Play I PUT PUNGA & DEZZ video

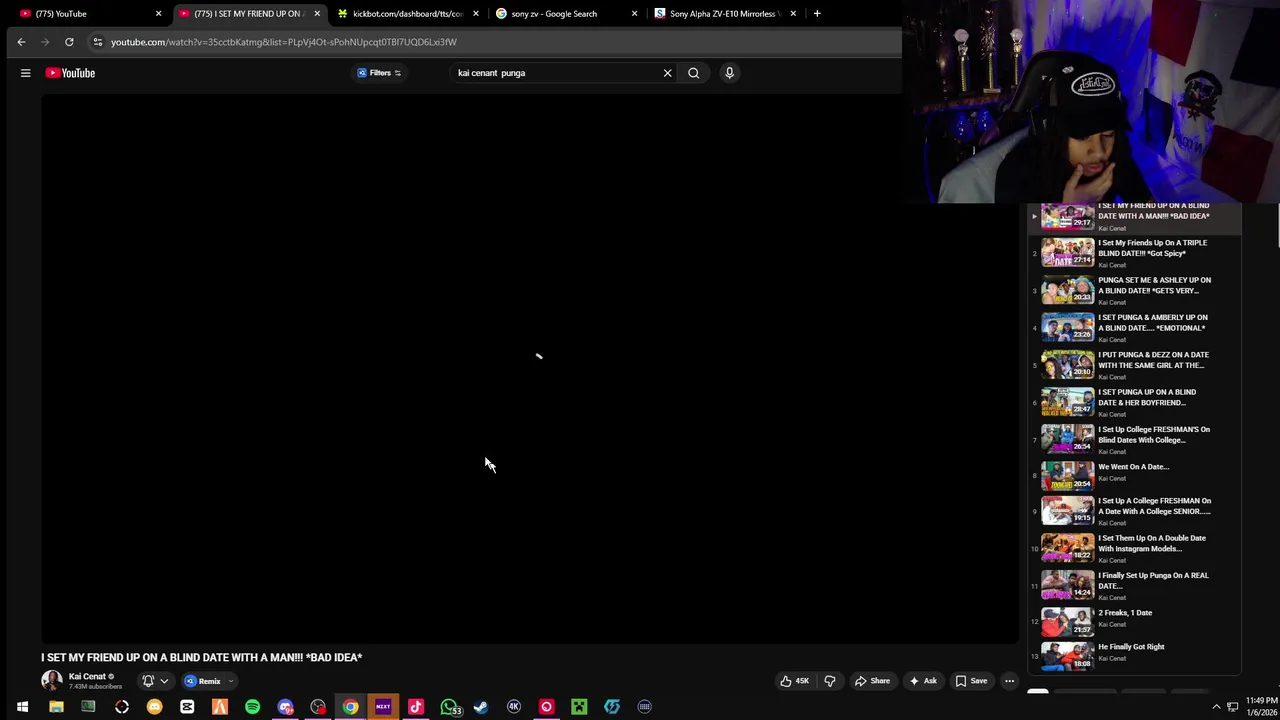pos(1135,365)
